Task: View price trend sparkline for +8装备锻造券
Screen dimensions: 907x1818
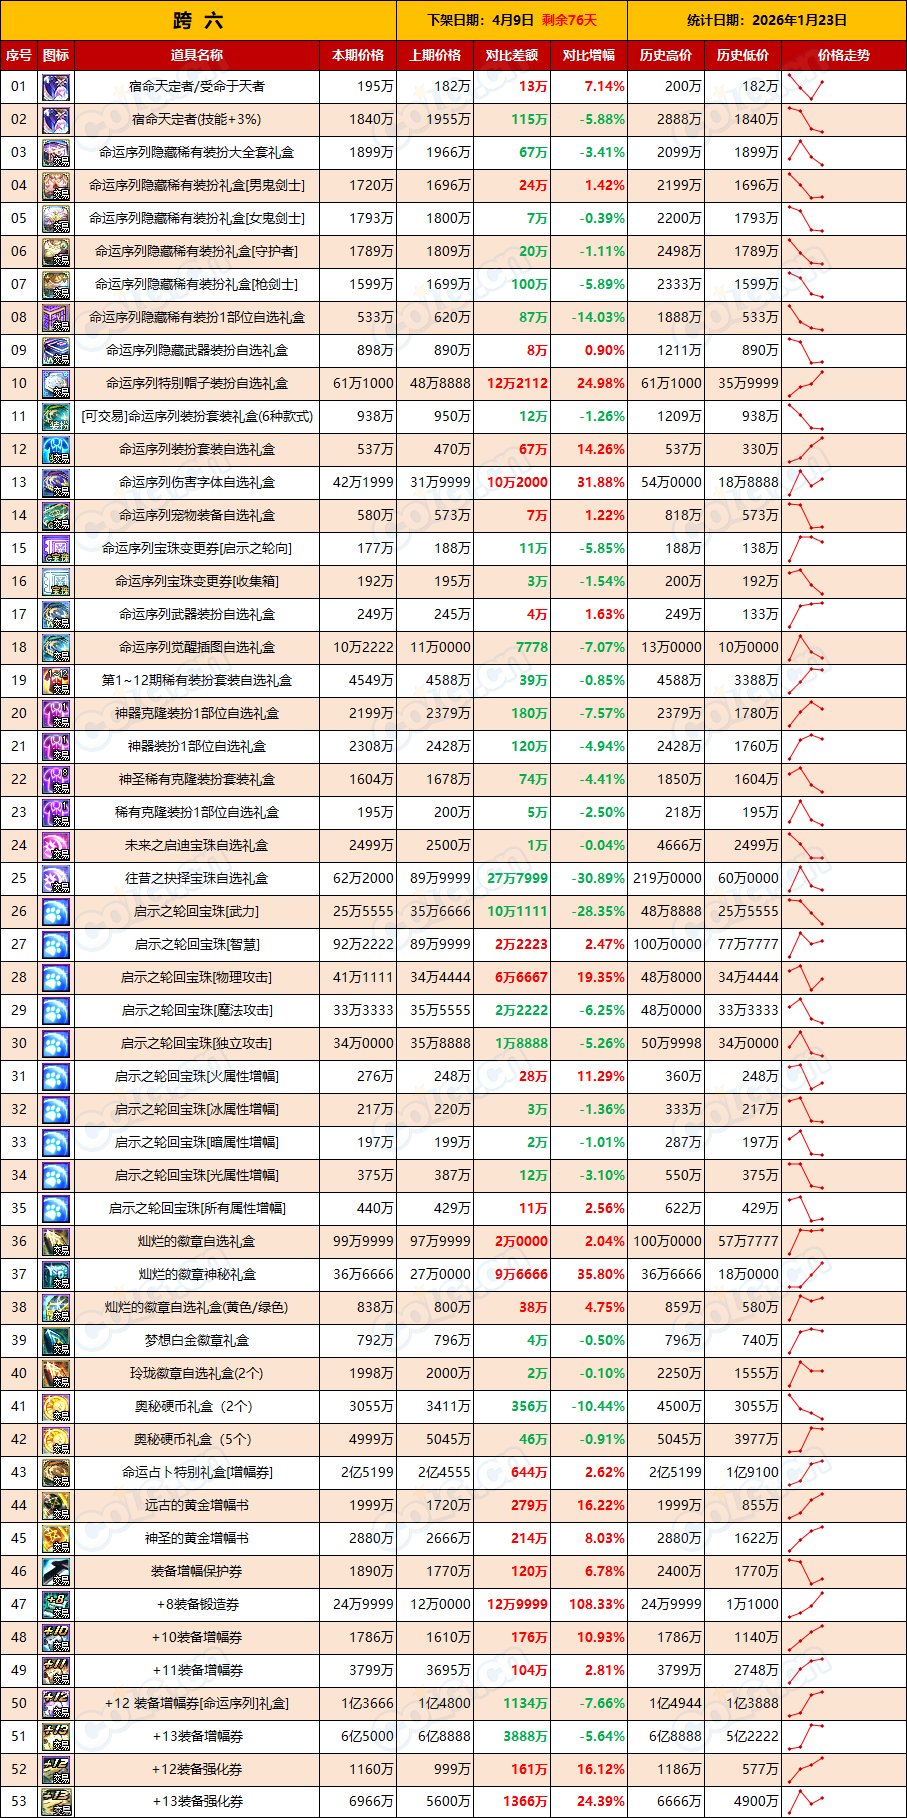Action: [x=806, y=1605]
